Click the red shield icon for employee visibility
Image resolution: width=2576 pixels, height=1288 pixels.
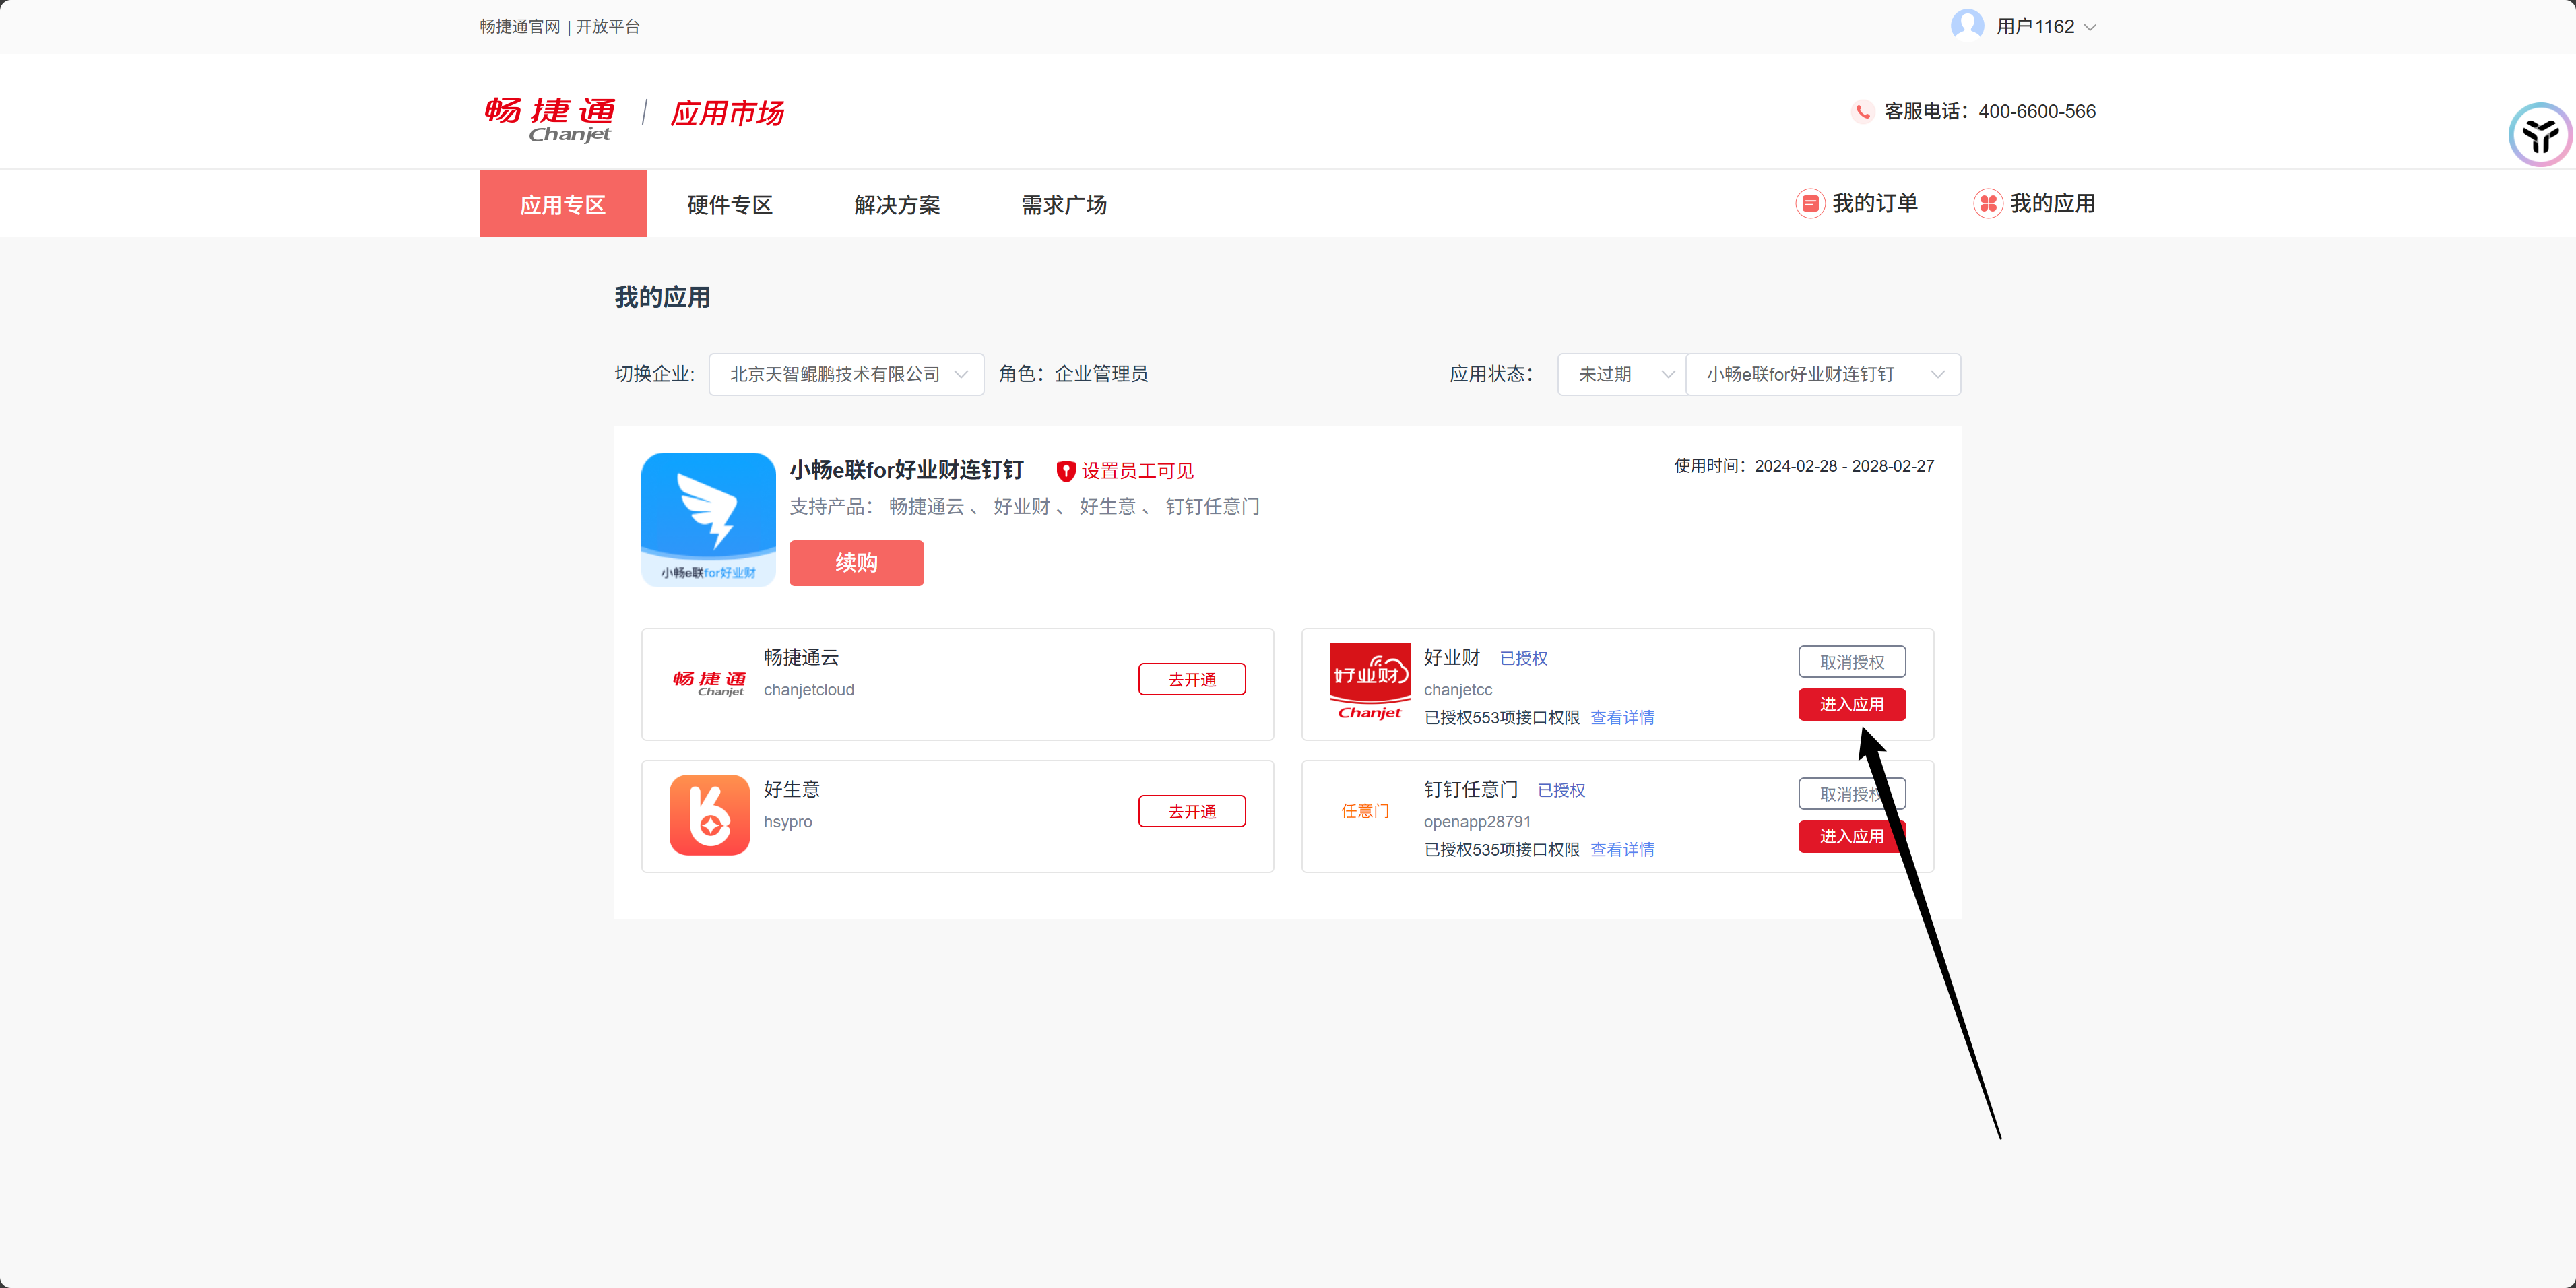coord(1065,471)
